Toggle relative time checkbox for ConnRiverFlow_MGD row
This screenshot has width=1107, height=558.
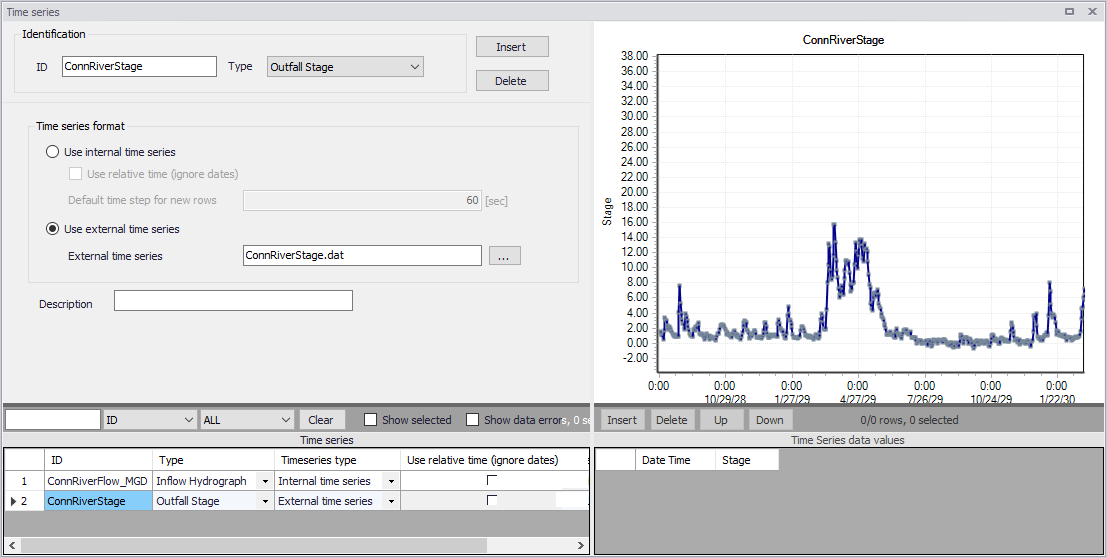pyautogui.click(x=492, y=480)
